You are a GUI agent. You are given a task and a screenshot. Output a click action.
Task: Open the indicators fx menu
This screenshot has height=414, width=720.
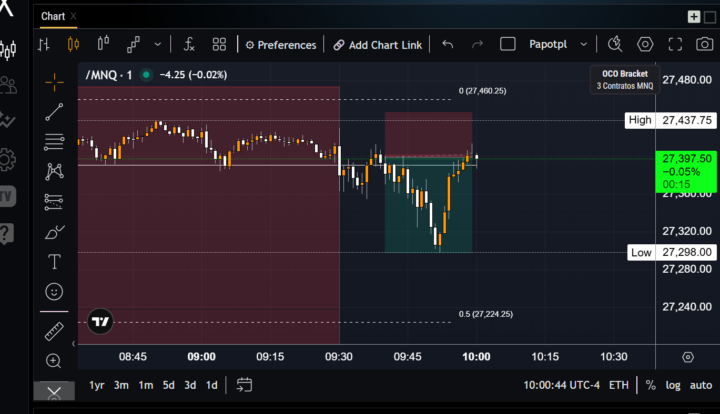point(189,45)
